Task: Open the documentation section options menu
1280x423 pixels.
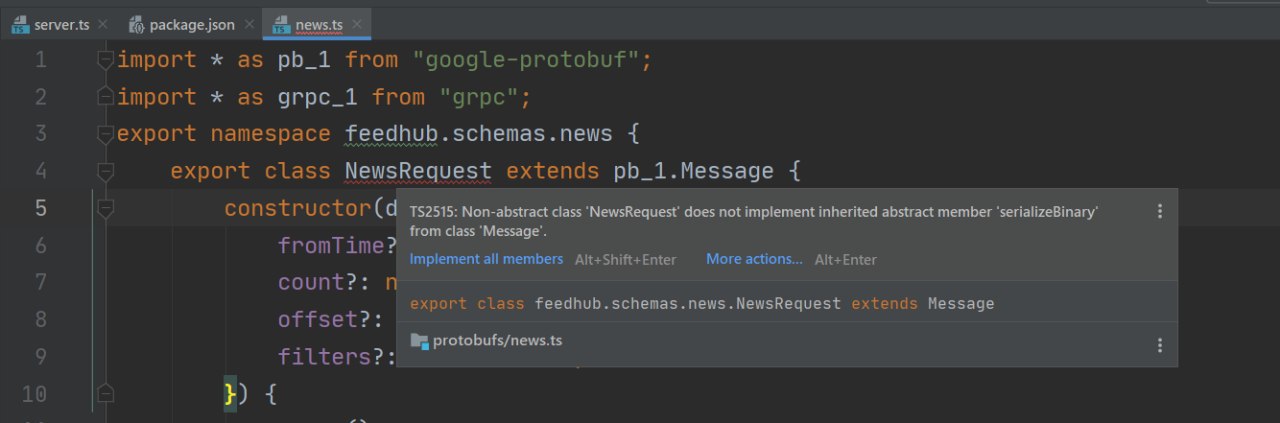Action: [x=1160, y=345]
